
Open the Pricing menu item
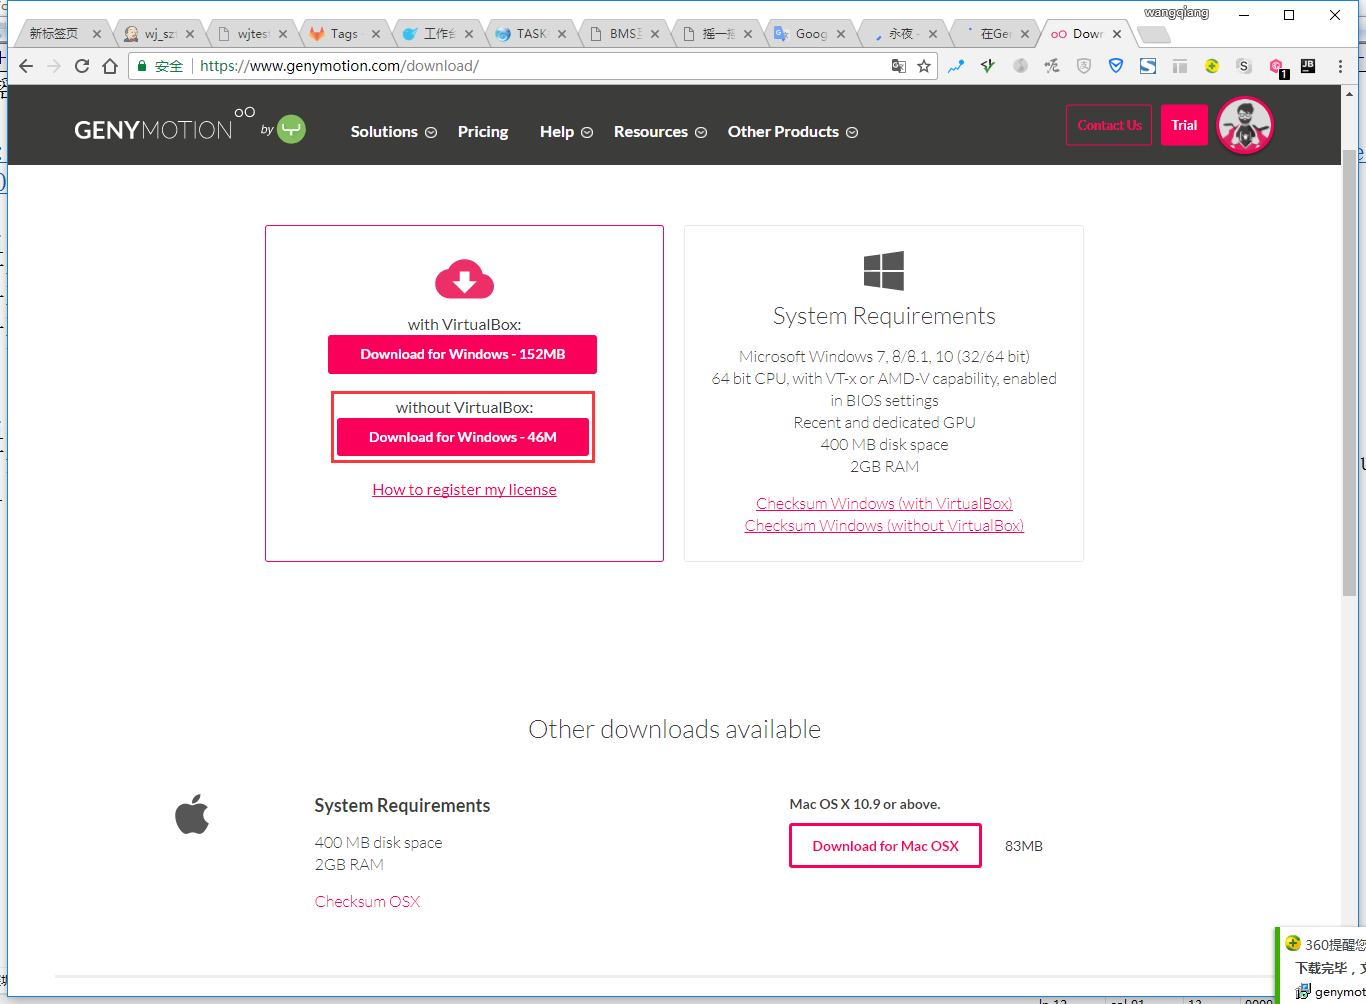coord(483,132)
